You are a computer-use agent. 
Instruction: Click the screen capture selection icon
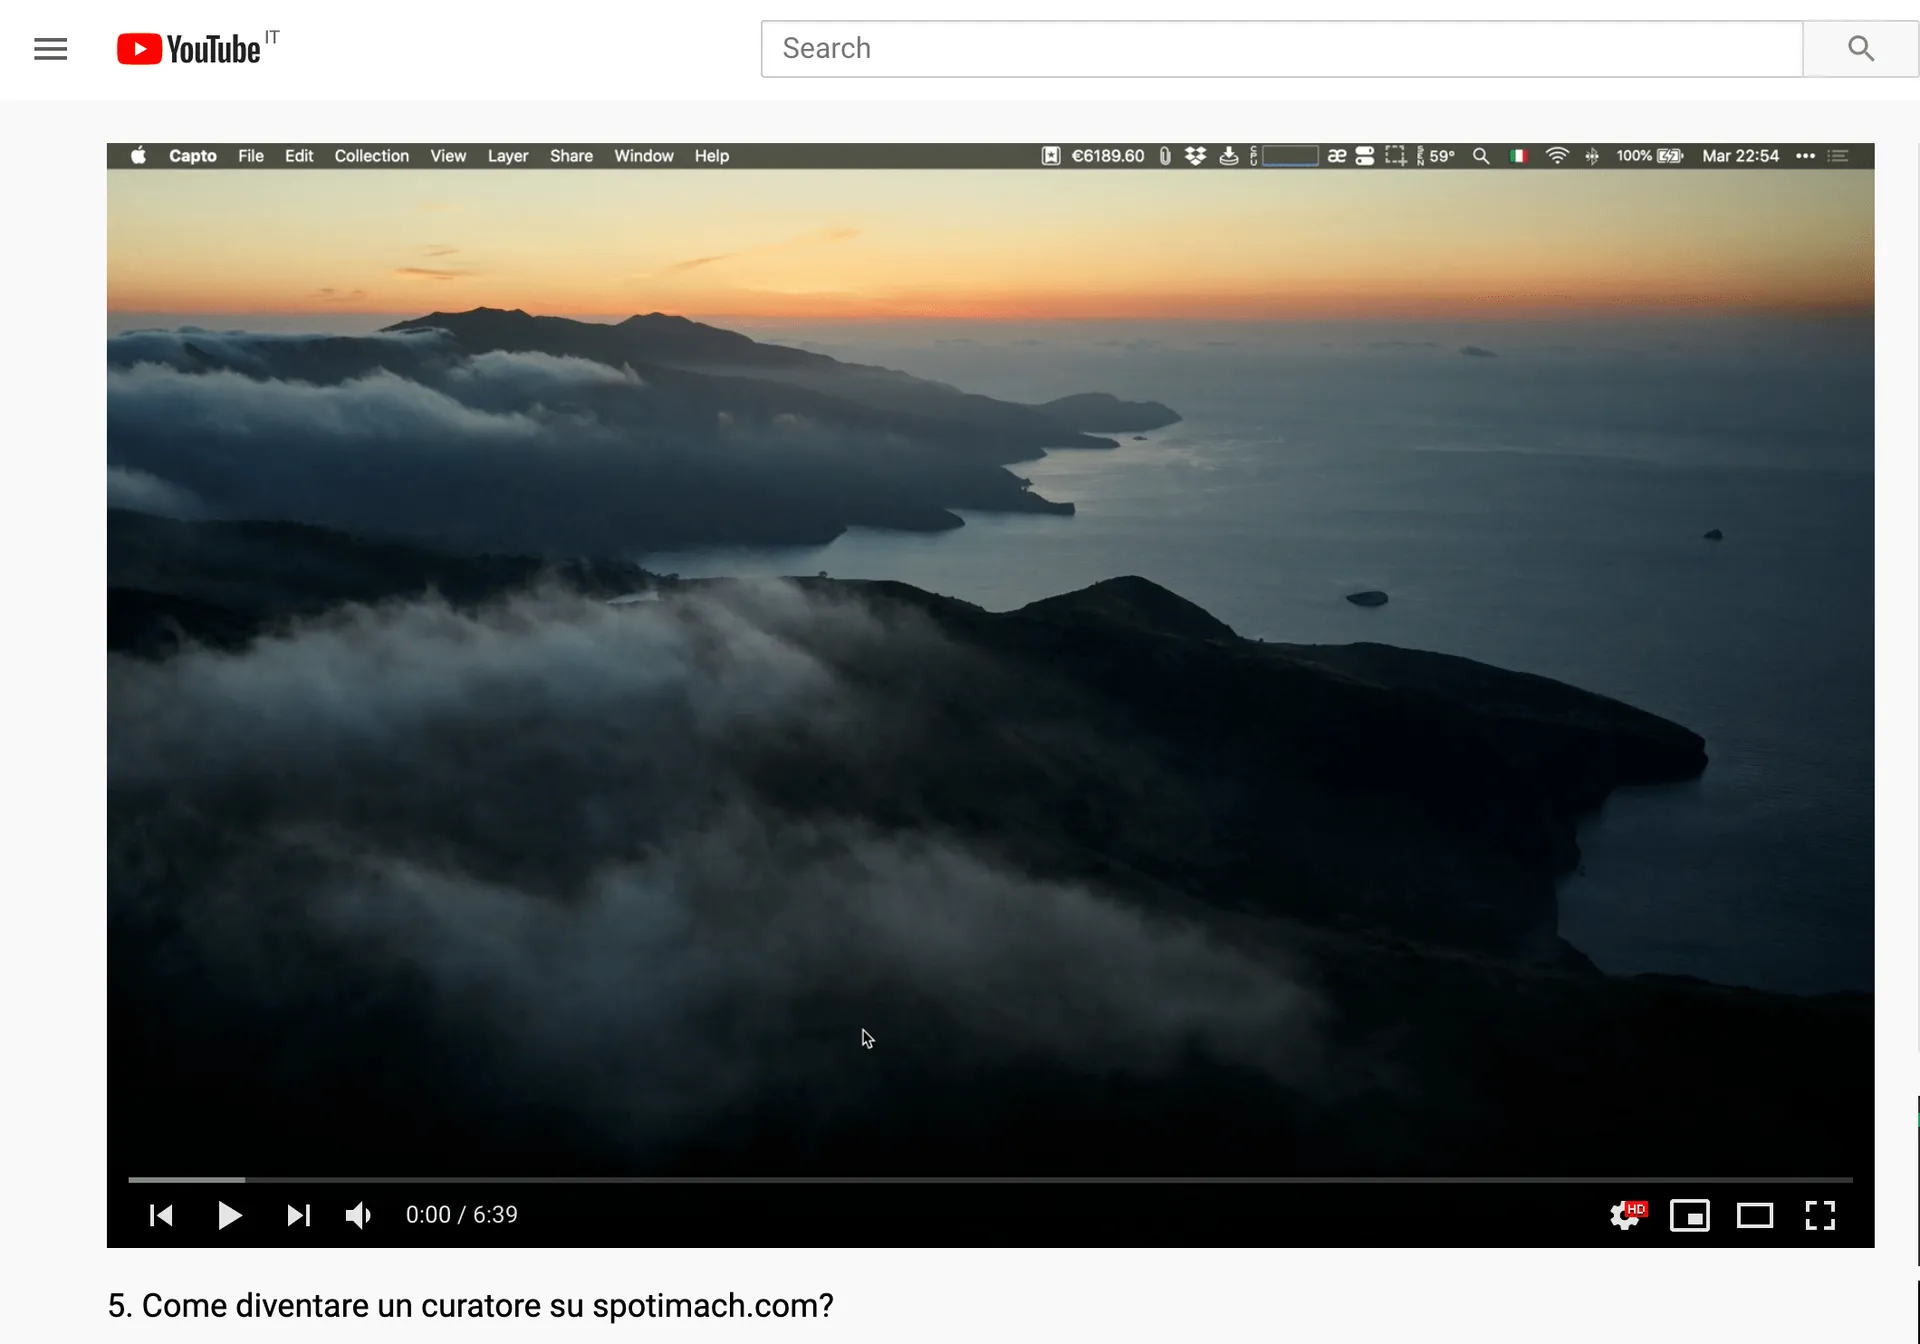coord(1395,156)
